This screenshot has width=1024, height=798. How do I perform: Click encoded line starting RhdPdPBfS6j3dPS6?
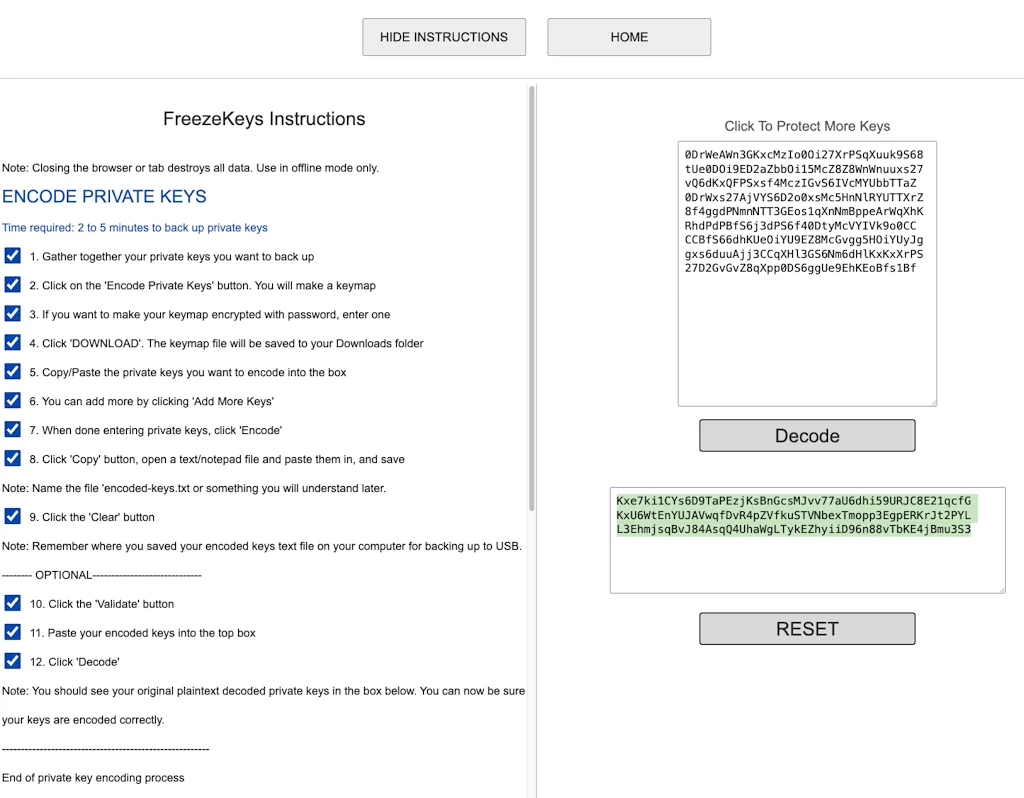pos(801,226)
